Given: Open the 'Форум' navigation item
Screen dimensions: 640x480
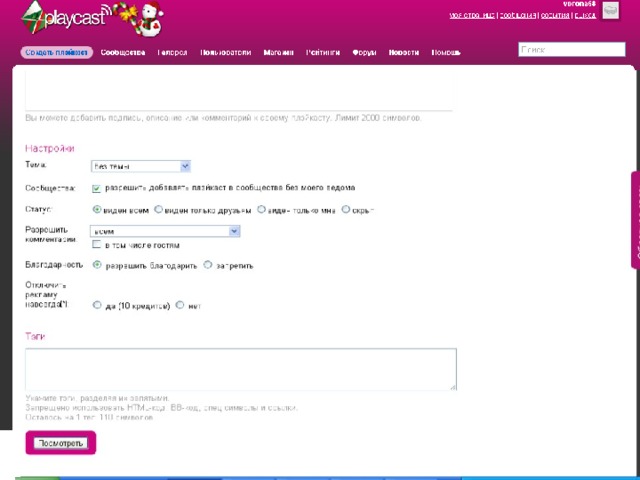Looking at the screenshot, I should (x=364, y=53).
